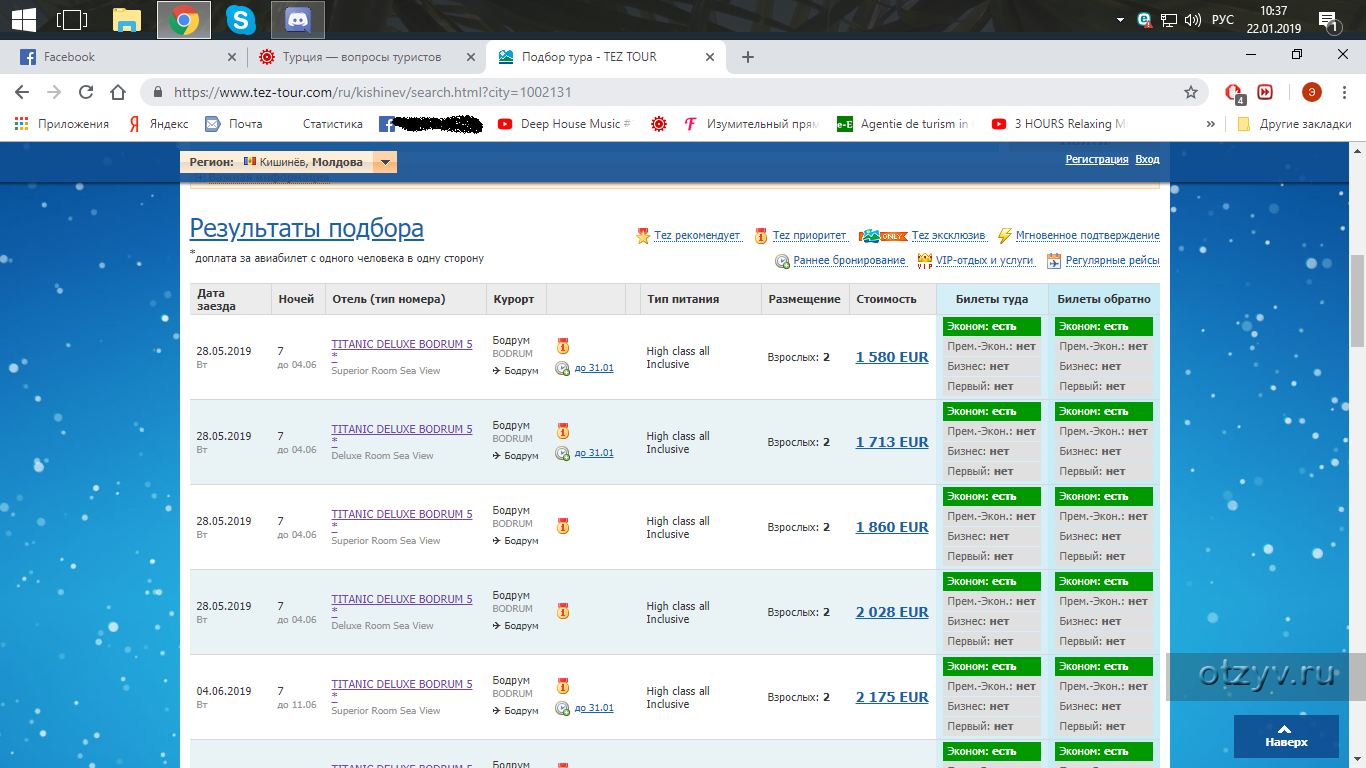The width and height of the screenshot is (1366, 768).
Task: Click the Tez рекомендует star icon
Action: point(644,236)
